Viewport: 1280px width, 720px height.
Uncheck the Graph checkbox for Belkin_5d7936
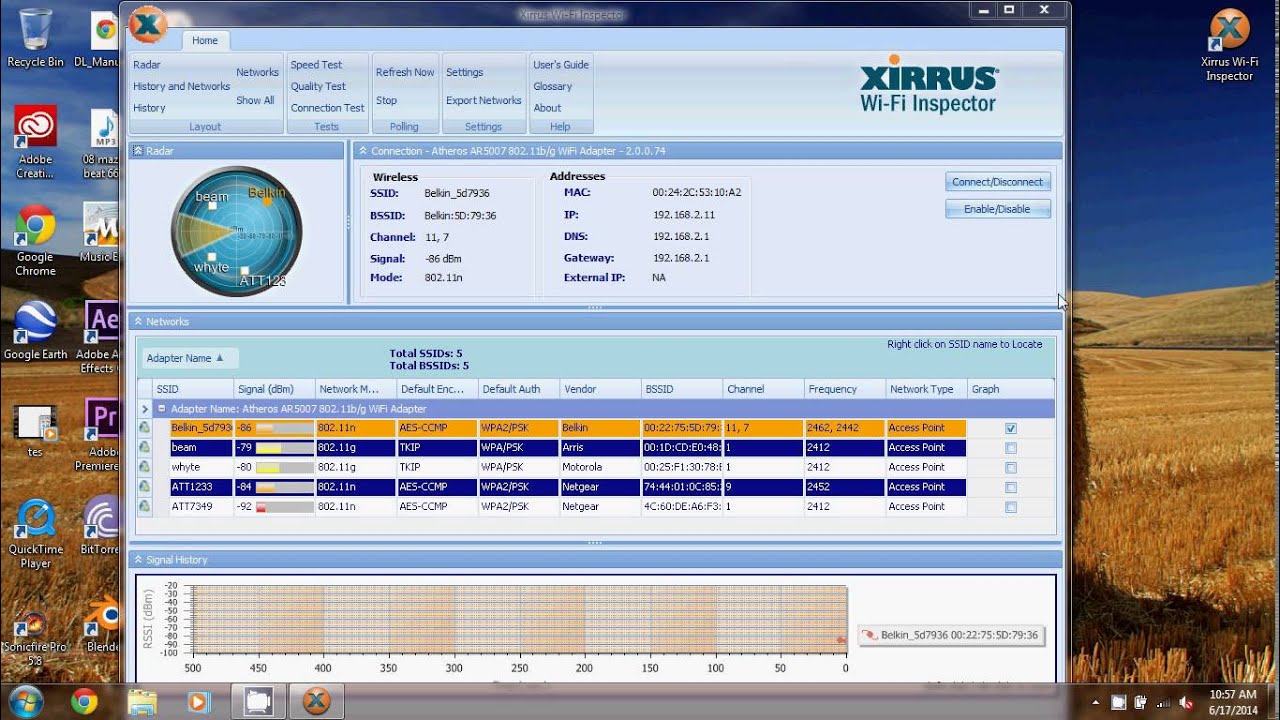click(x=1011, y=428)
